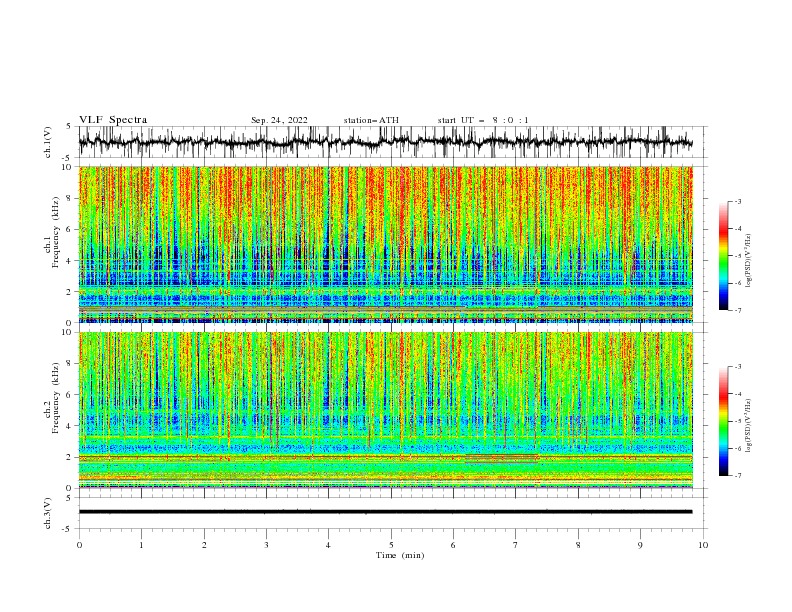Click the ch.1 voltage waveform trace
Screen dimensions: 792x612
(385, 142)
